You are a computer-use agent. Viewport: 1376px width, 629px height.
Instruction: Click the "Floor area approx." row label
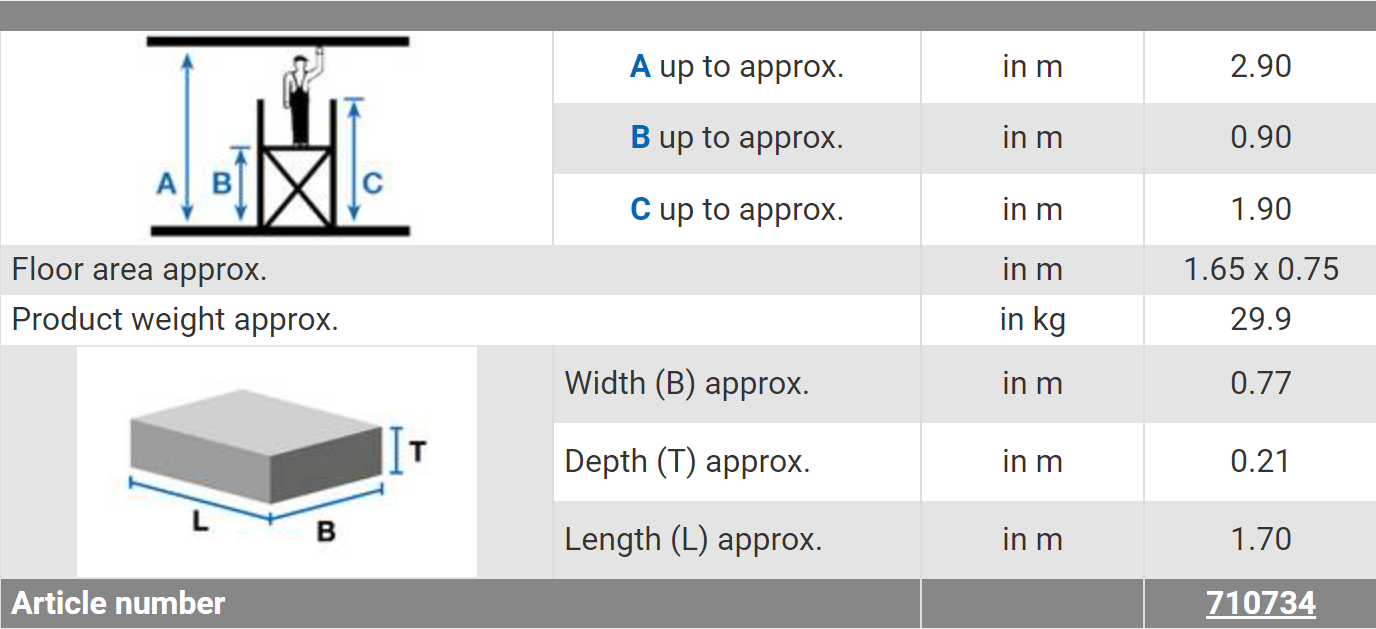pyautogui.click(x=139, y=270)
